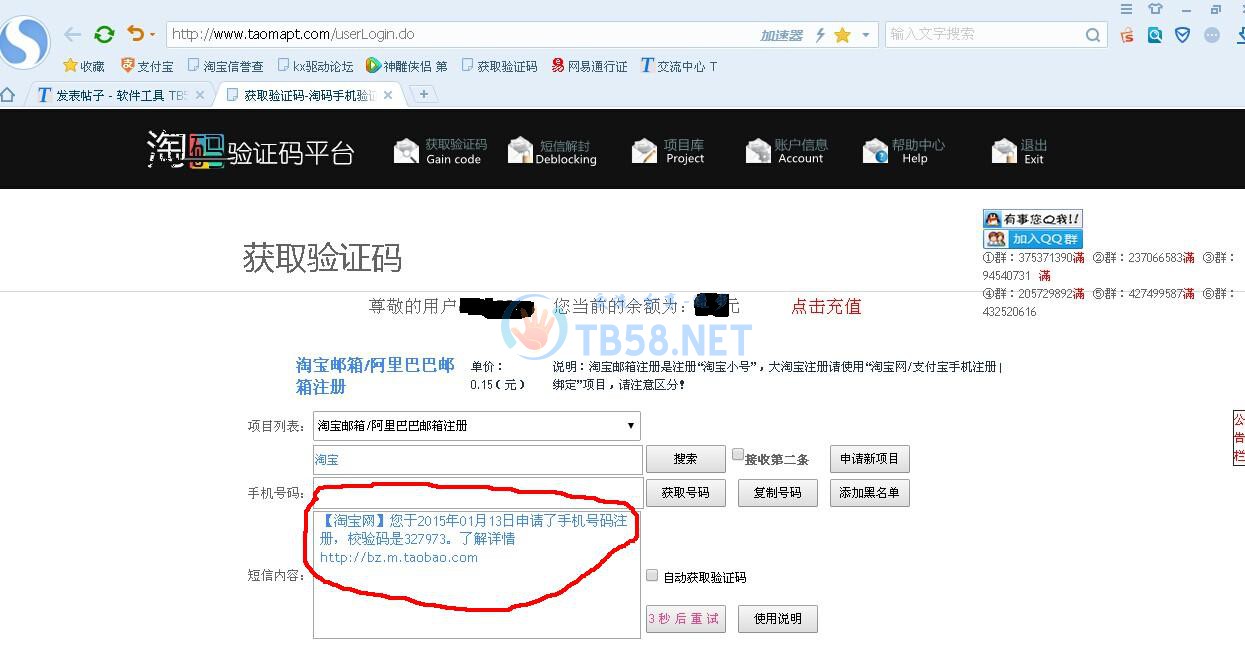Open the dropdown beside the undo arrow
1245x654 pixels.
point(152,35)
